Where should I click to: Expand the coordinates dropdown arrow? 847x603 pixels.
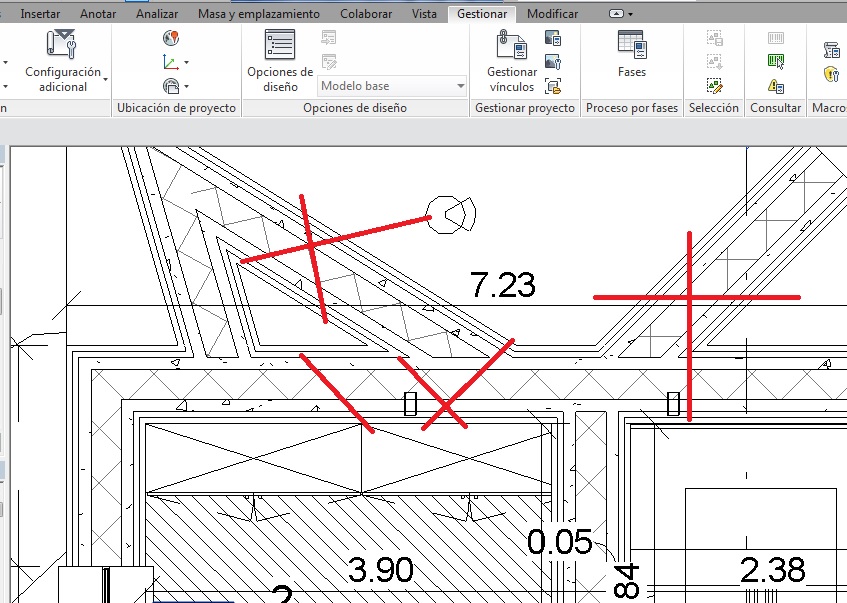(x=186, y=63)
